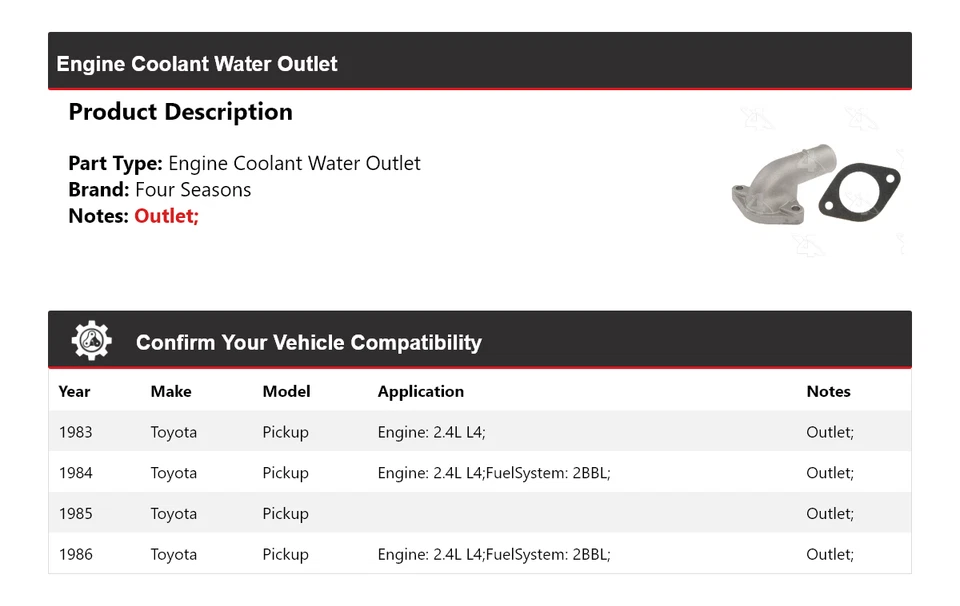960x606 pixels.
Task: Click the Application cell in the 1983 row
Action: point(431,432)
